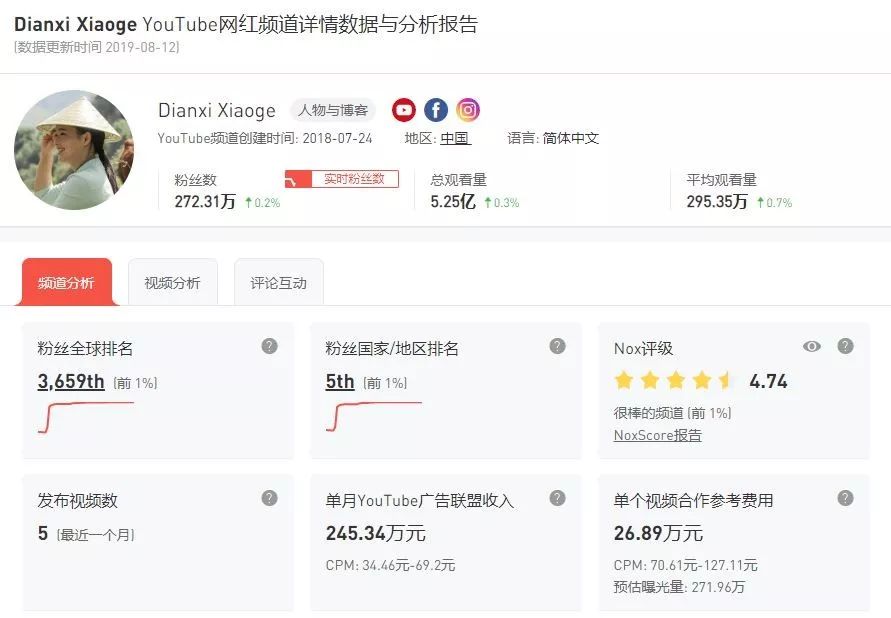891x618 pixels.
Task: Switch to the 视频分析 tab
Action: click(x=172, y=283)
